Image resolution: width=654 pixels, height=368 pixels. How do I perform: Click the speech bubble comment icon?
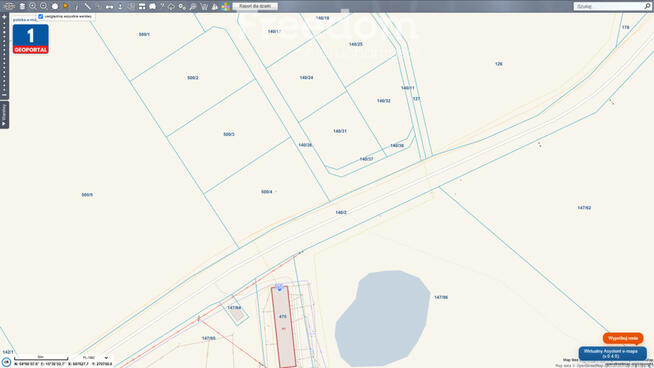[152, 6]
